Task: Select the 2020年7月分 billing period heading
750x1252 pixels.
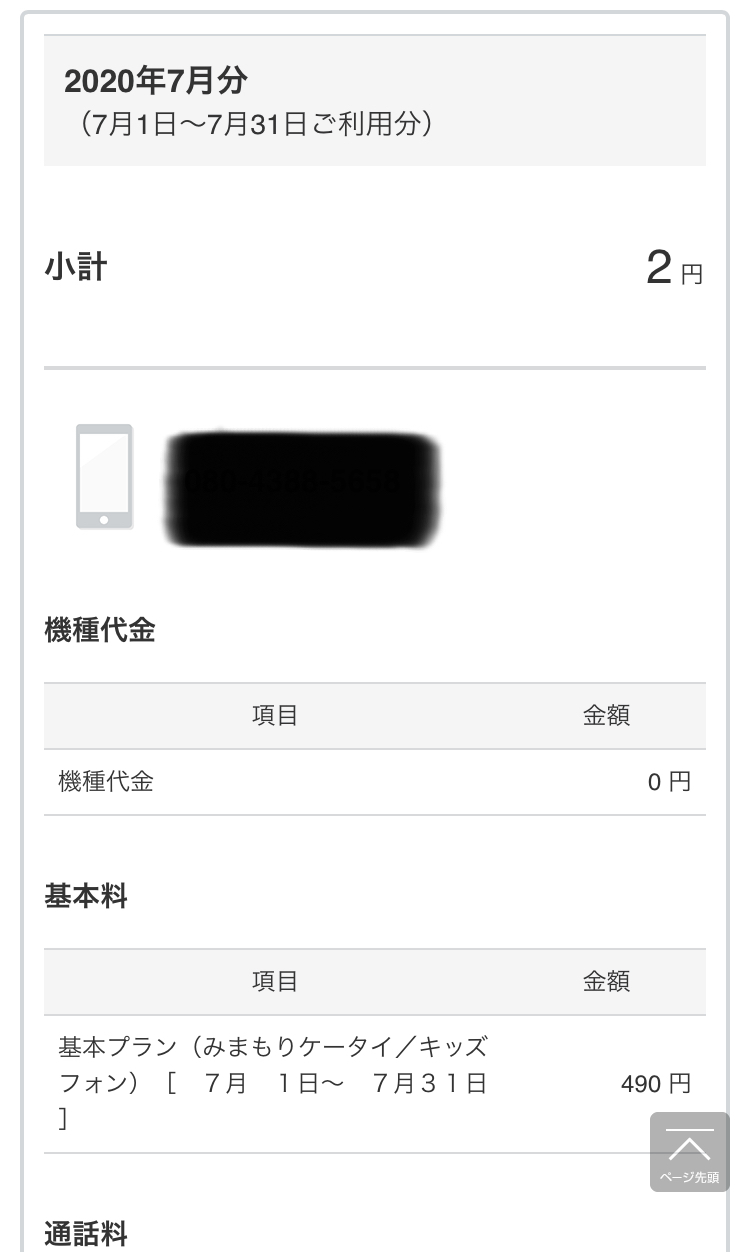Action: [155, 81]
